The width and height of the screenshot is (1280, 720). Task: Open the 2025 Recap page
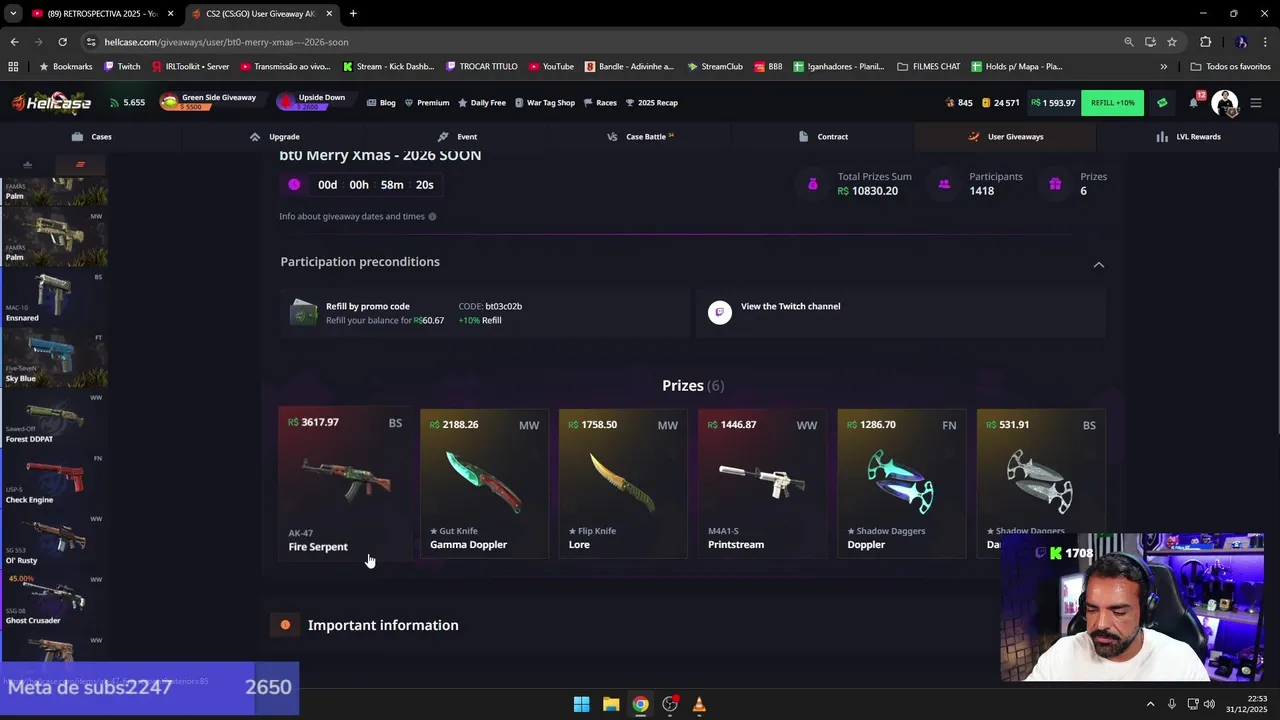(x=652, y=103)
